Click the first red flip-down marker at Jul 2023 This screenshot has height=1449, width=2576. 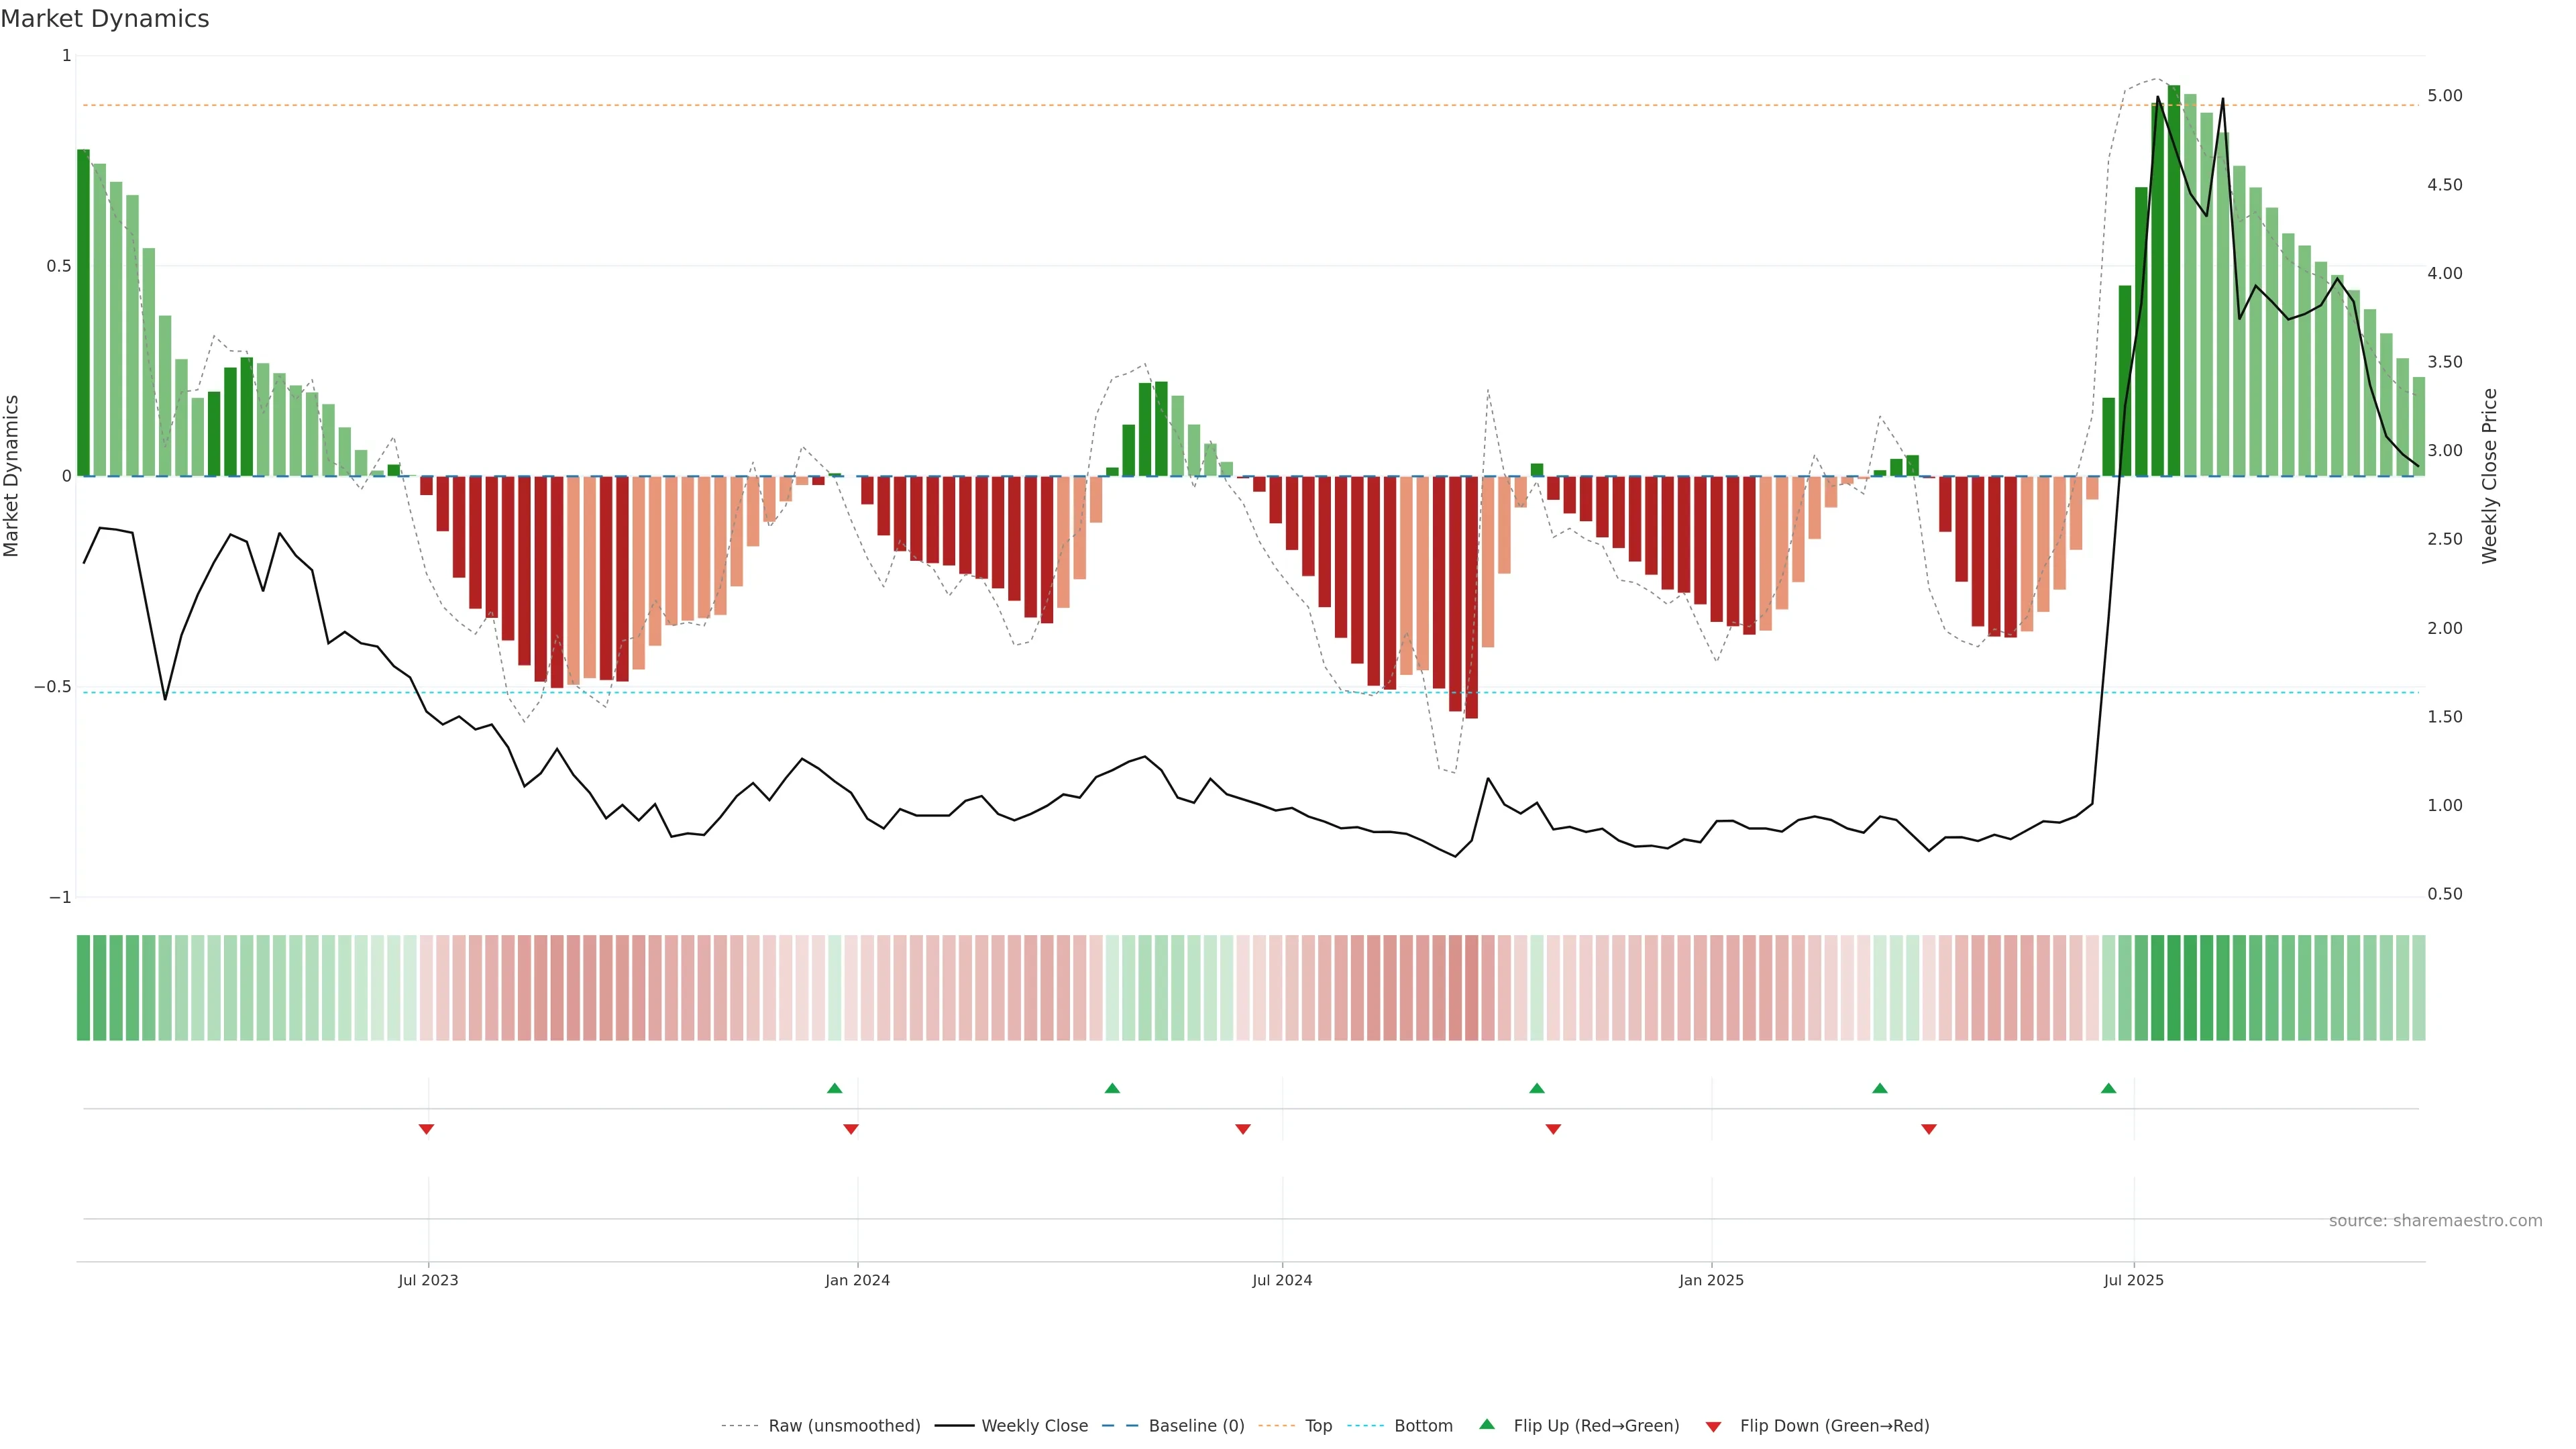[x=426, y=1129]
